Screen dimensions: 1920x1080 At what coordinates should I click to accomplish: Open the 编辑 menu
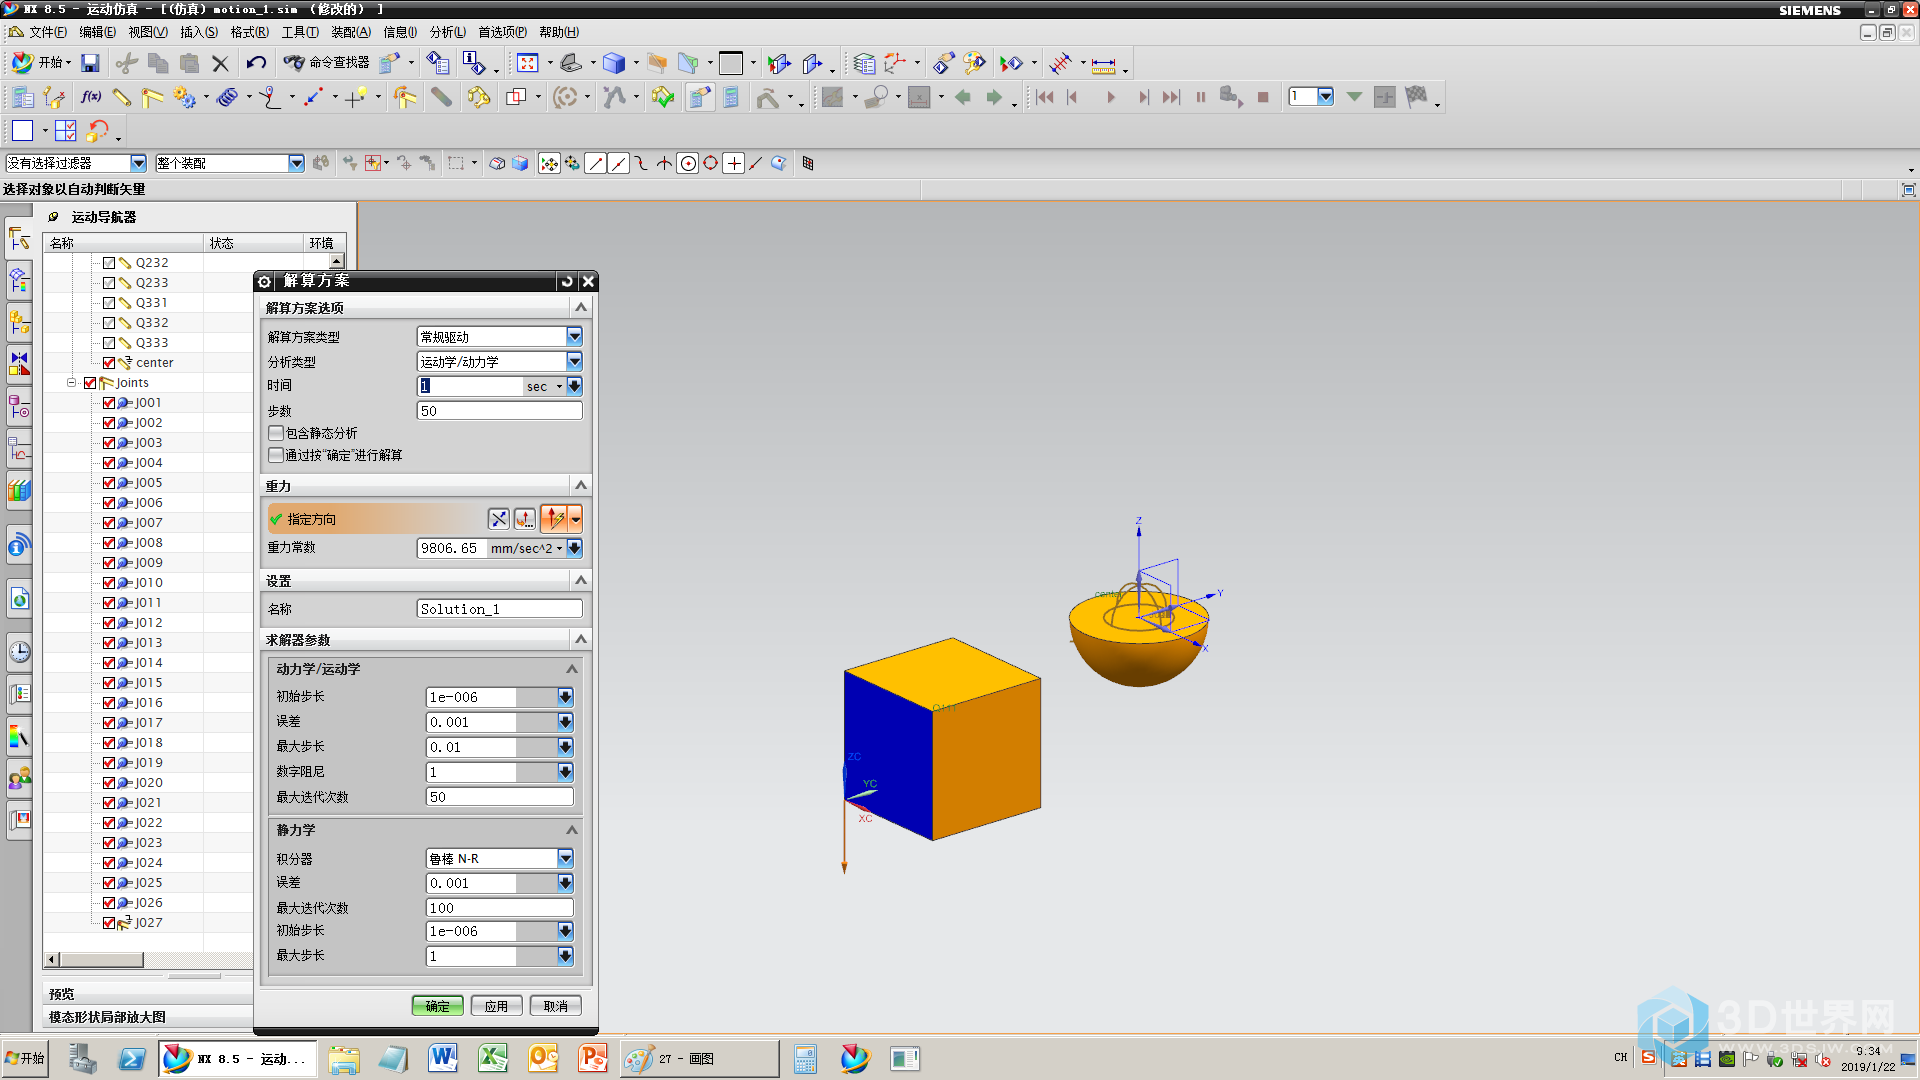coord(97,32)
